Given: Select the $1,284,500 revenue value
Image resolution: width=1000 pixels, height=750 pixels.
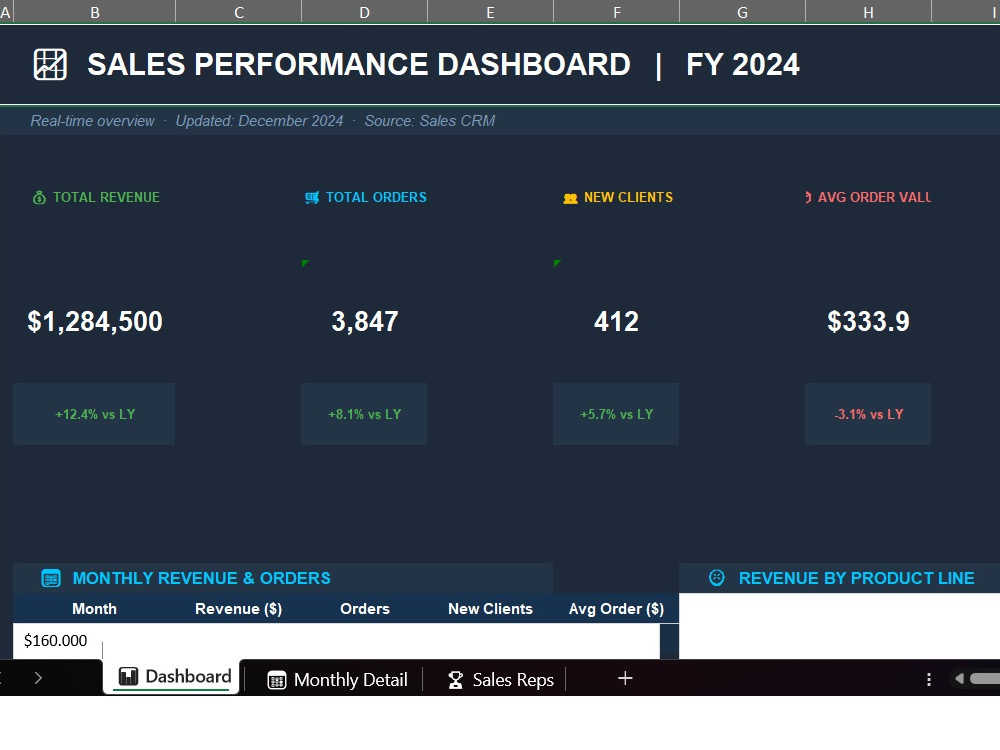Looking at the screenshot, I should point(95,321).
